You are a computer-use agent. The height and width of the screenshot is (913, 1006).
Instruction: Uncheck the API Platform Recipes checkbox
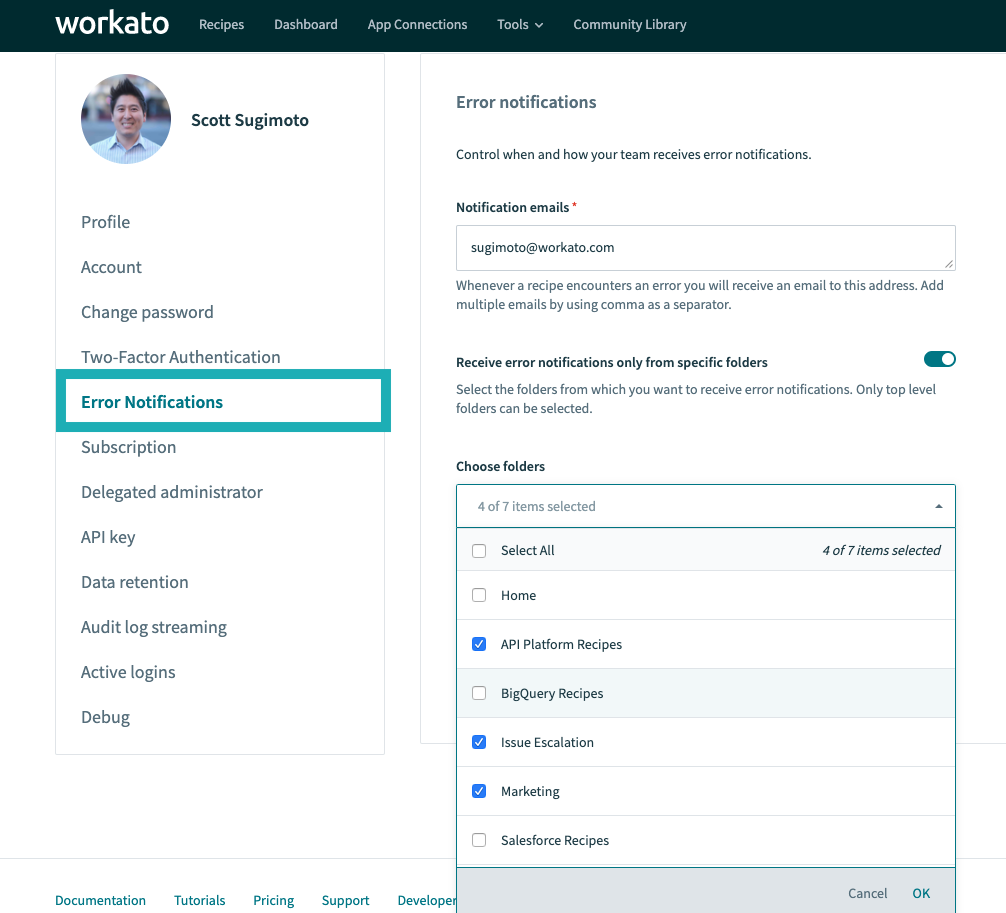(x=479, y=645)
